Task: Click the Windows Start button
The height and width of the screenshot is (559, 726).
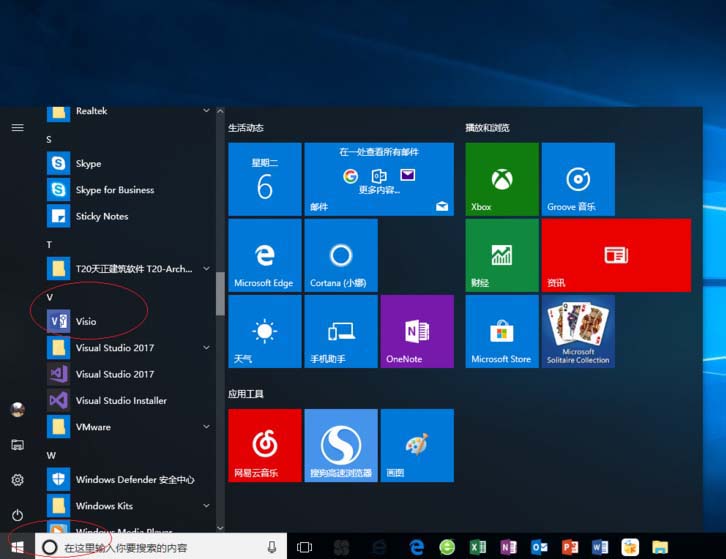Action: (x=18, y=547)
